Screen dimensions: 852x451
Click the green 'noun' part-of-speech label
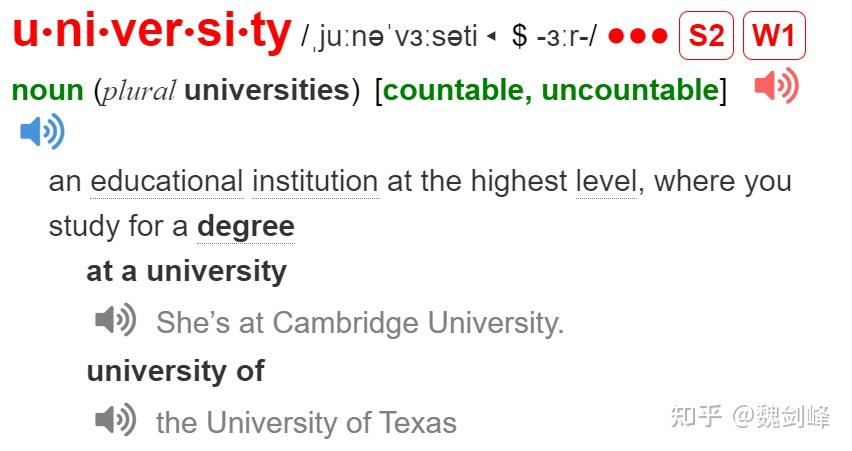[x=48, y=91]
